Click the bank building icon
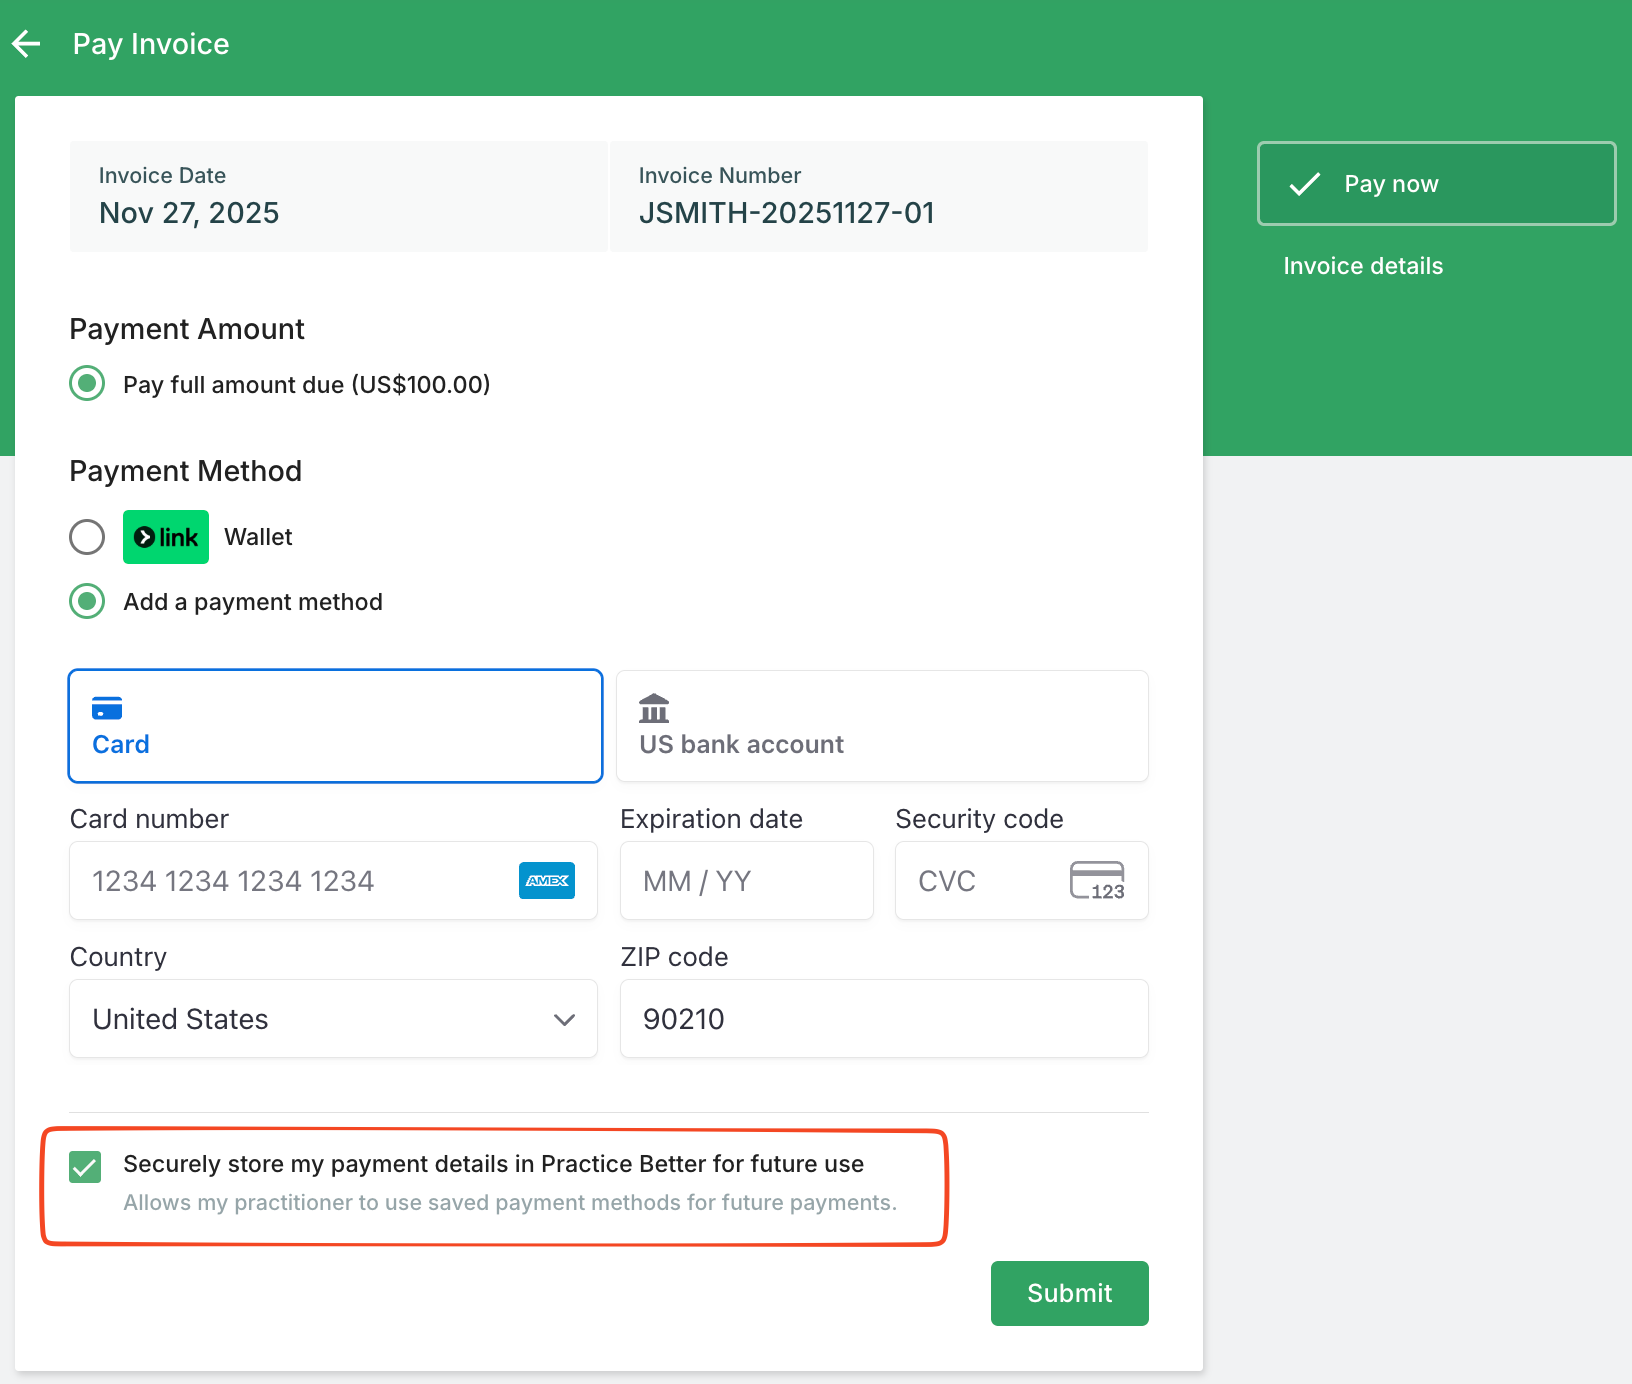1632x1384 pixels. [x=654, y=708]
